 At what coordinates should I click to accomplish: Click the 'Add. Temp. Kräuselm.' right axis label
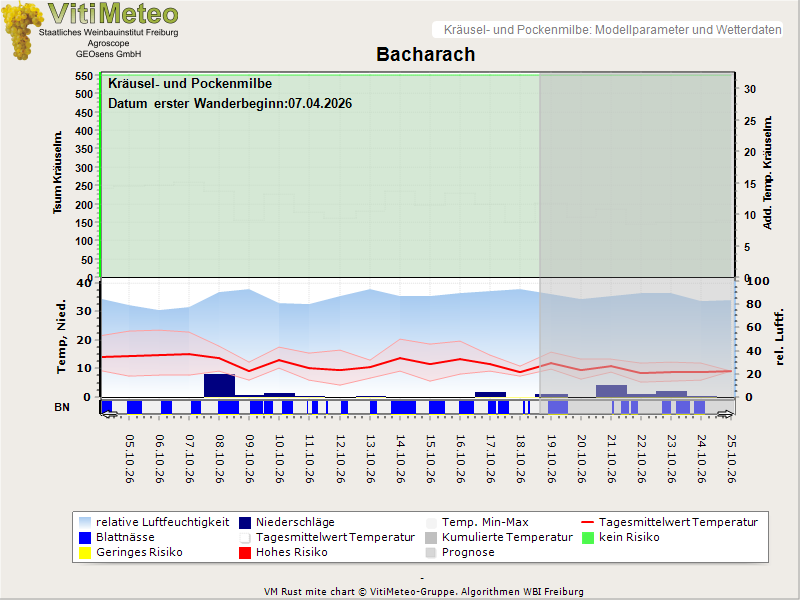coord(767,172)
